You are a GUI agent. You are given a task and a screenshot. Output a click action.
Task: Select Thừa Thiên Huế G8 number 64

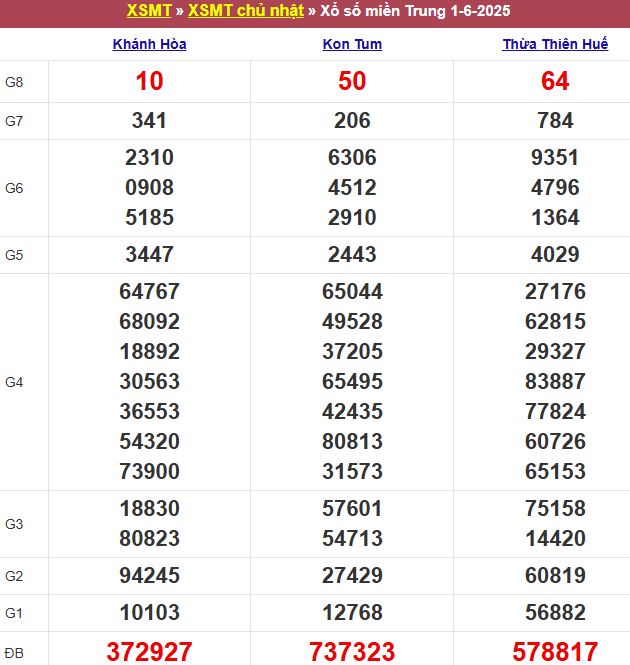[555, 81]
